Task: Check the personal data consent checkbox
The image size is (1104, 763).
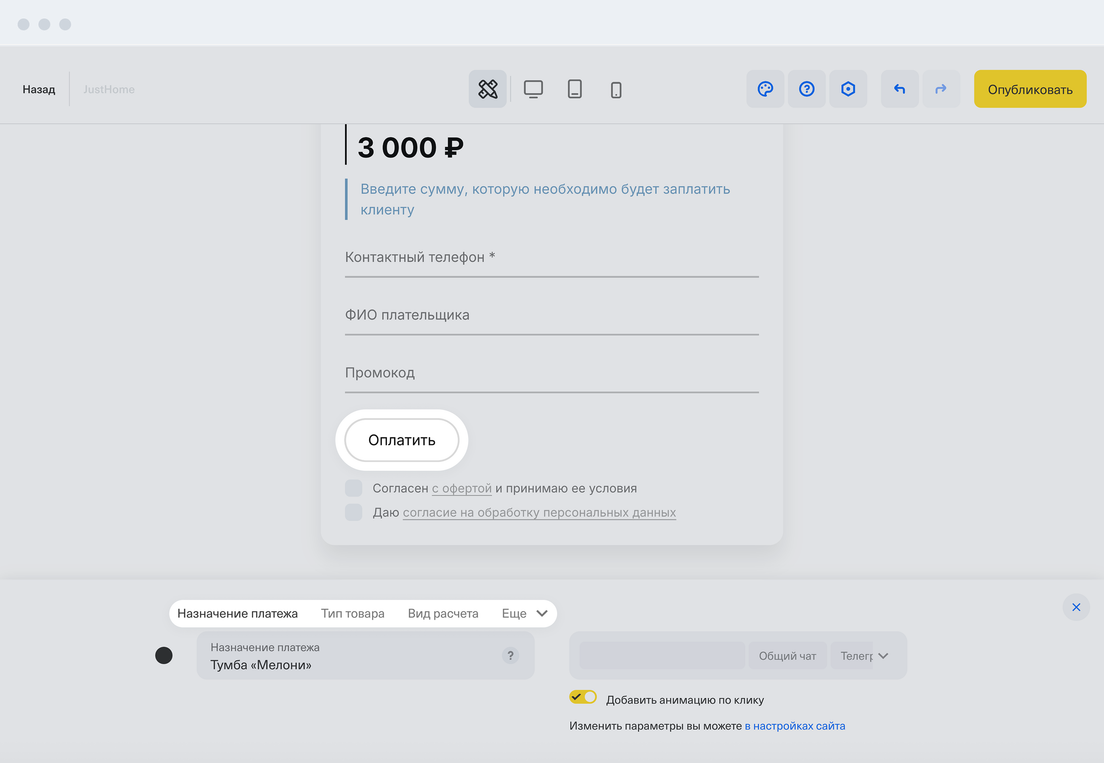Action: (x=354, y=512)
